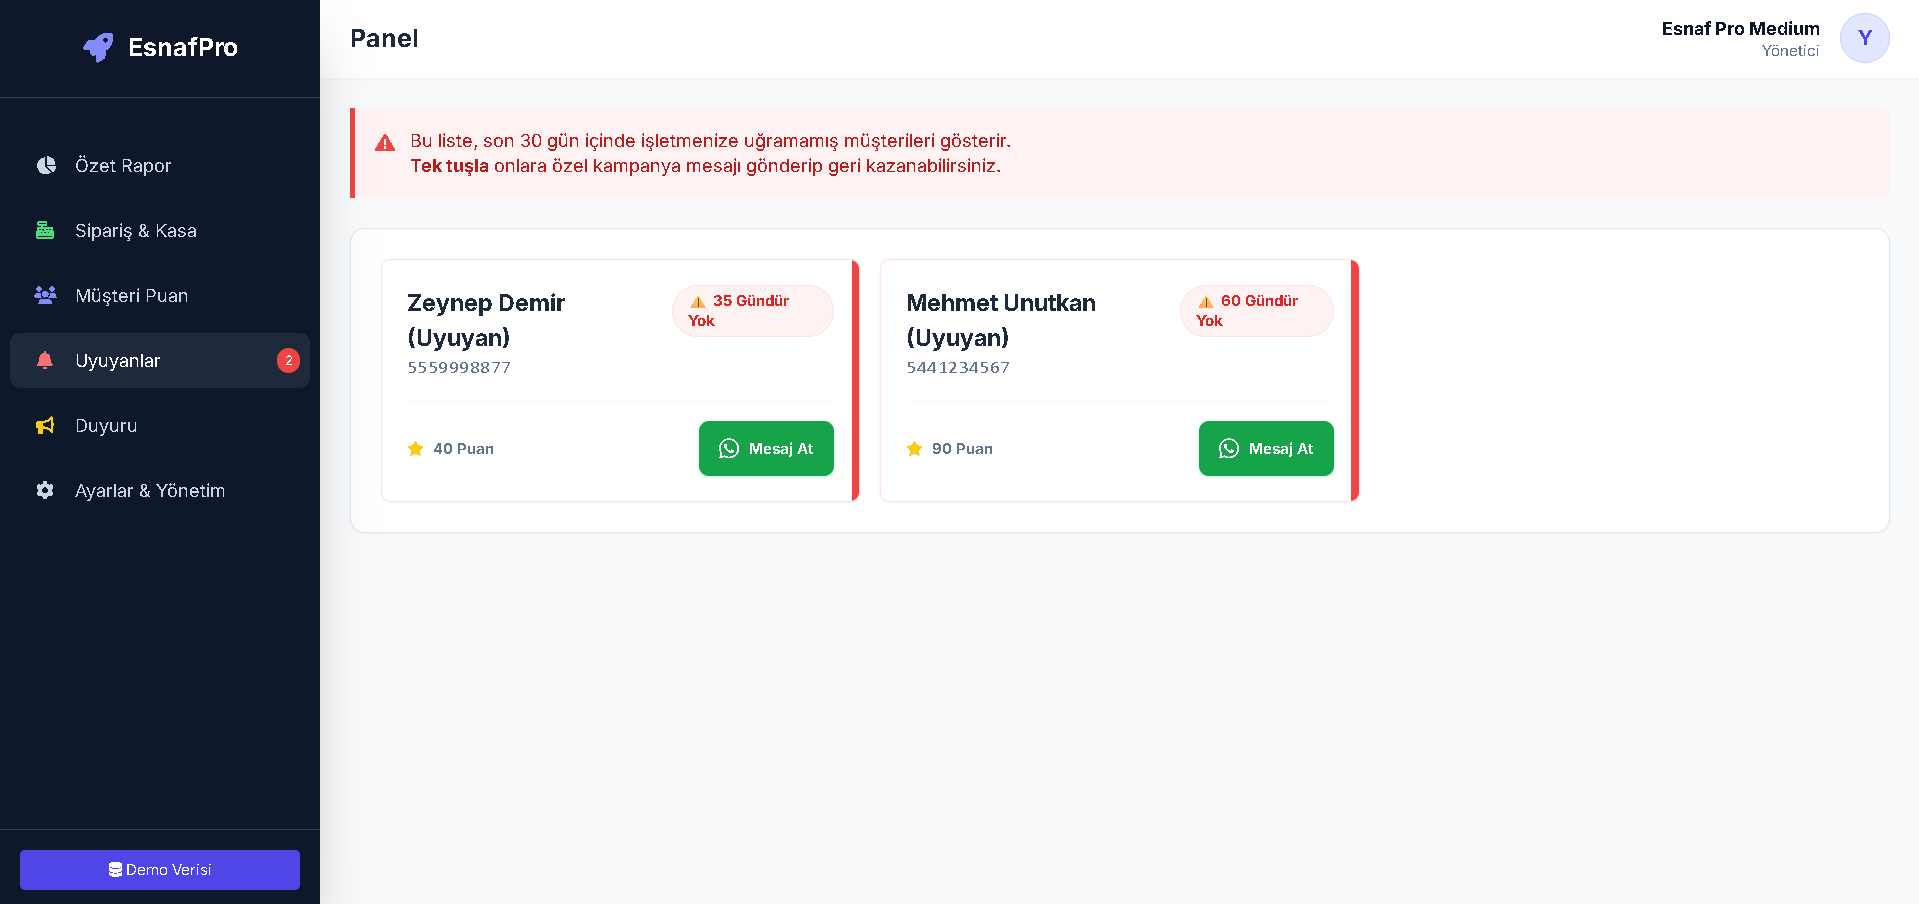Send WhatsApp message to Zeynep Demir
Viewport: 1919px width, 904px height.
click(x=766, y=449)
